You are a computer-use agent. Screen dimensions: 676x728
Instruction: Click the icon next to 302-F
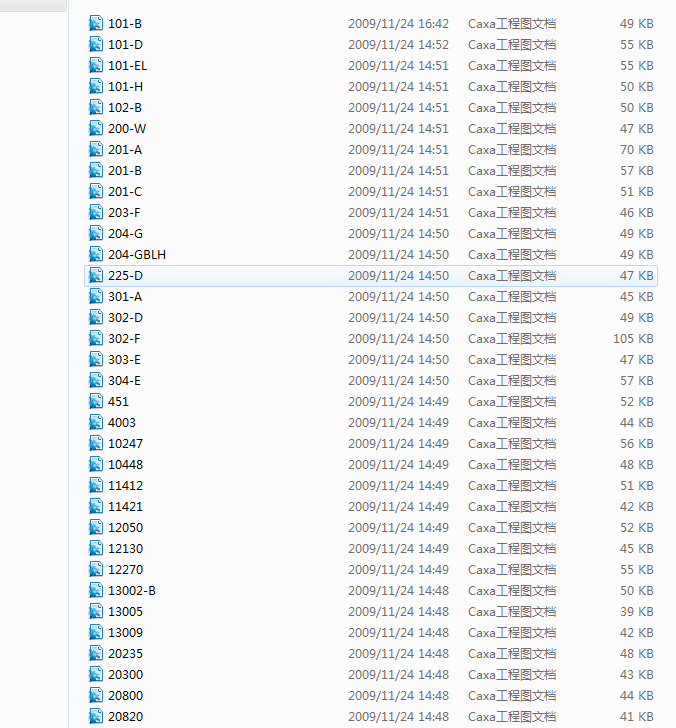click(96, 338)
